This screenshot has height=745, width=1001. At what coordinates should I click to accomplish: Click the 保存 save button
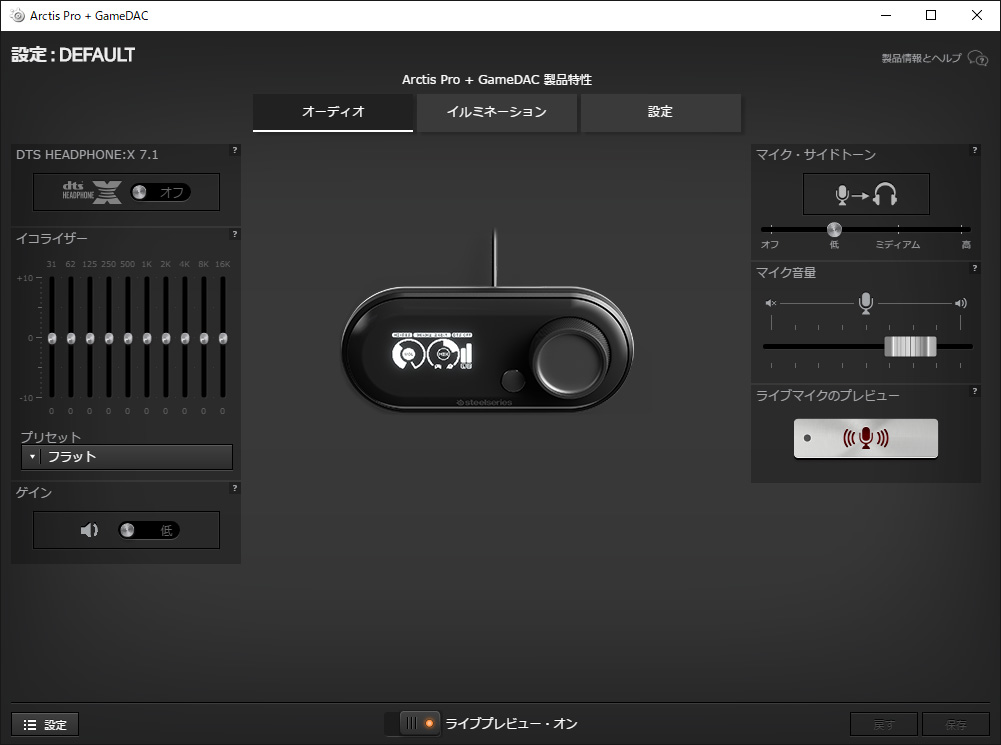pos(955,724)
